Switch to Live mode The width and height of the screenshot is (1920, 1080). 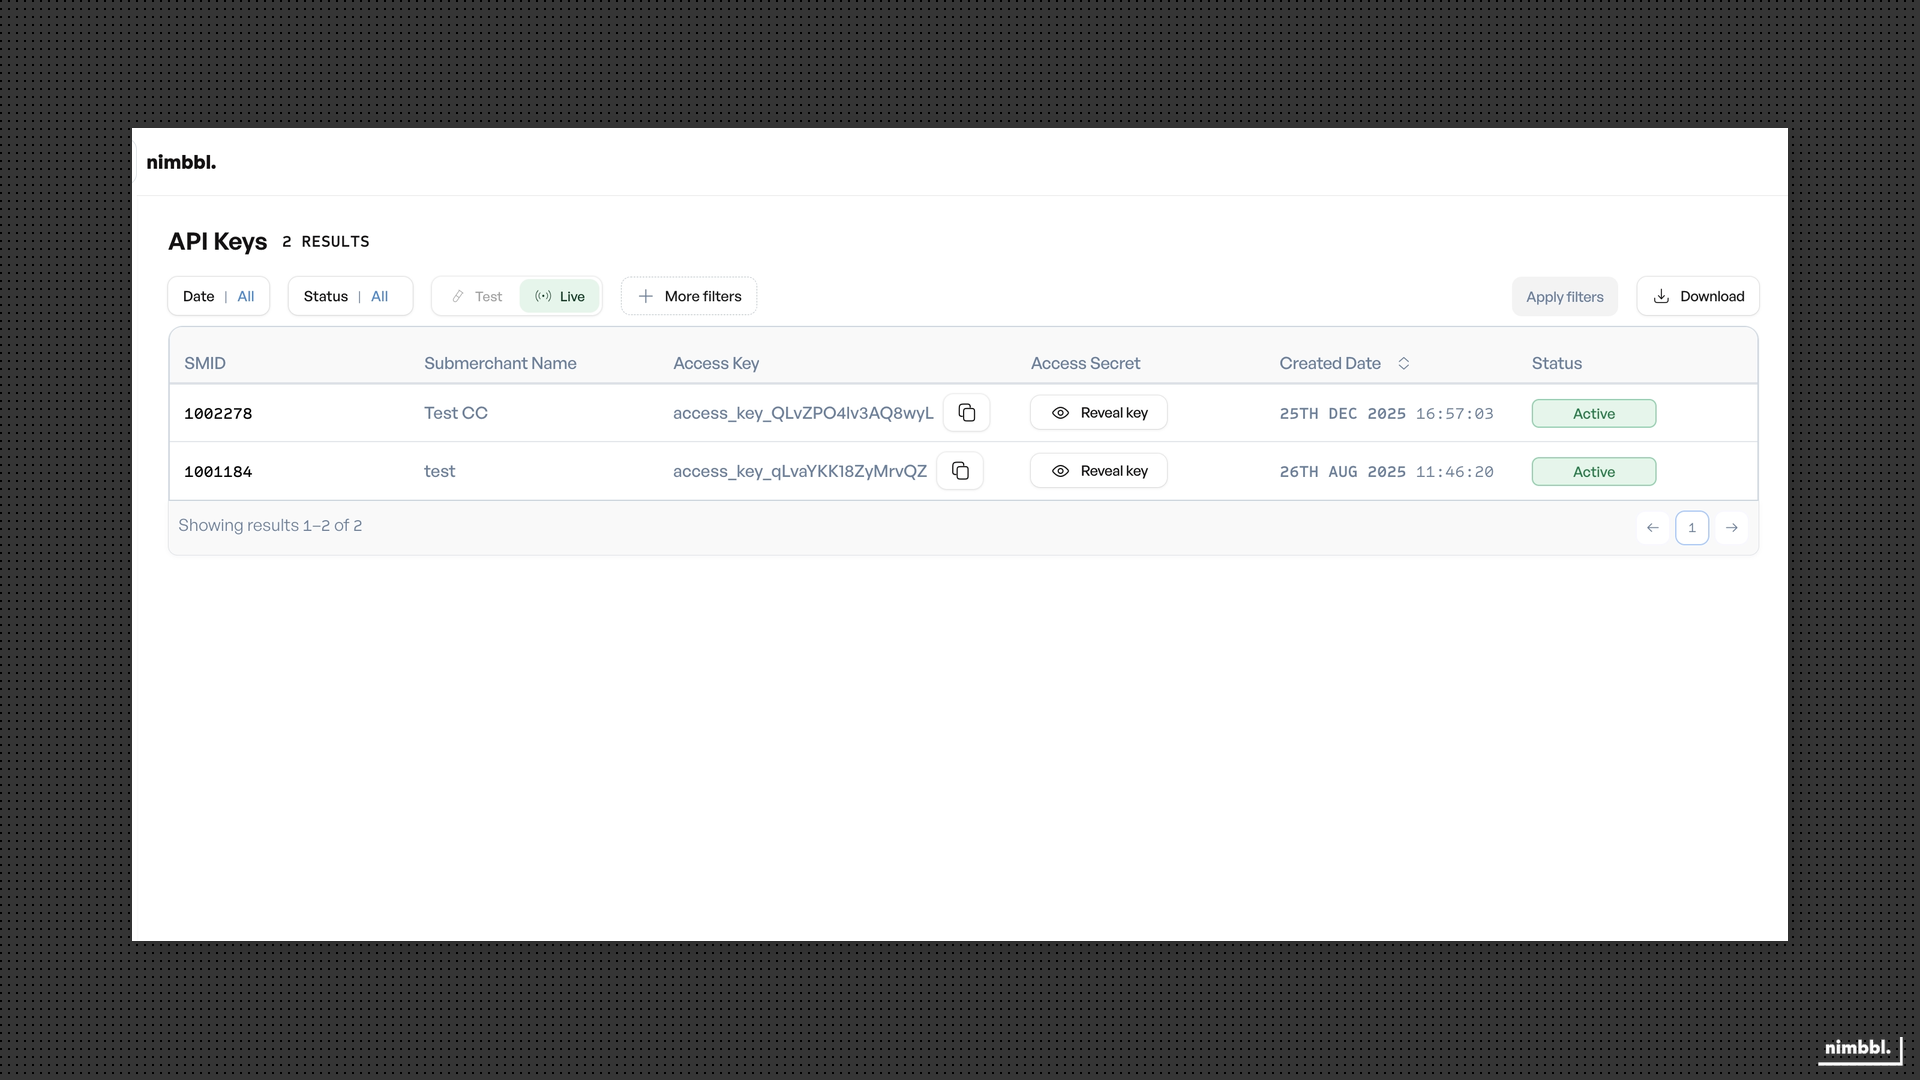pyautogui.click(x=560, y=296)
